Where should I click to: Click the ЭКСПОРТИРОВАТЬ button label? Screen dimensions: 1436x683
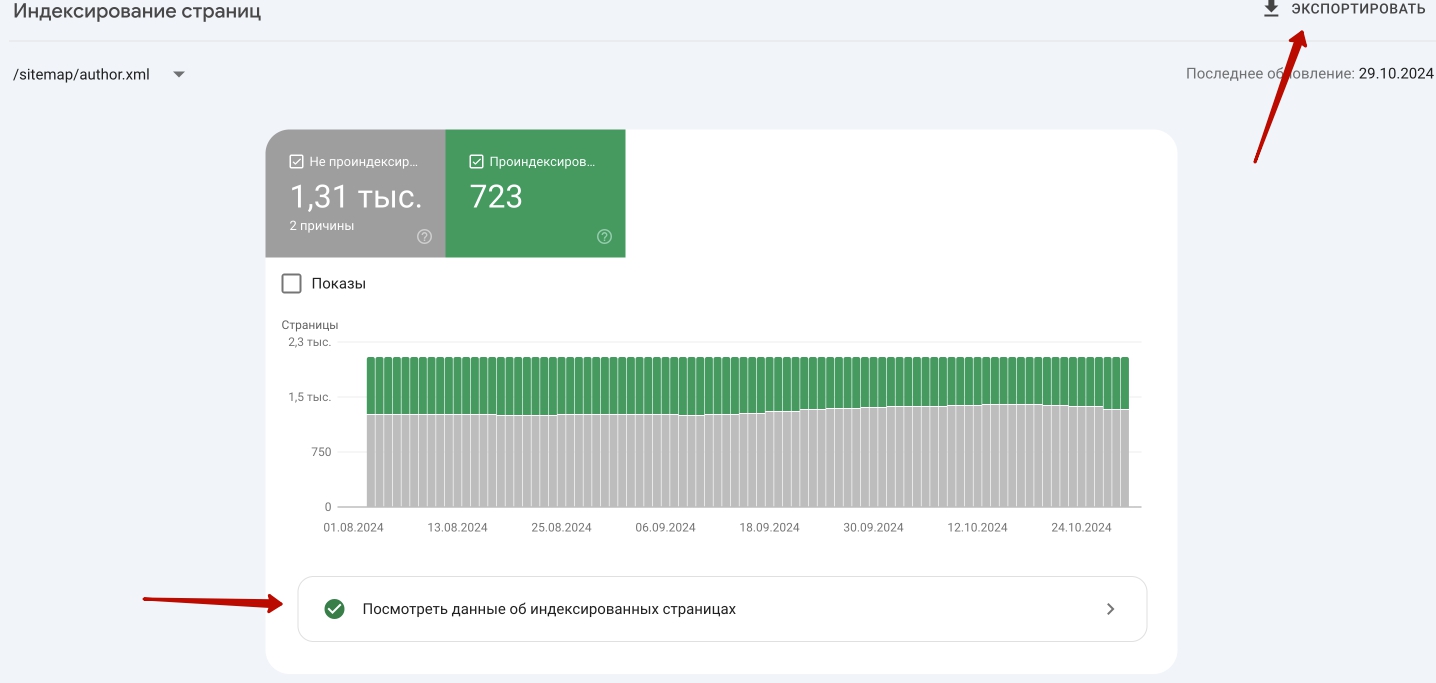coord(1357,9)
